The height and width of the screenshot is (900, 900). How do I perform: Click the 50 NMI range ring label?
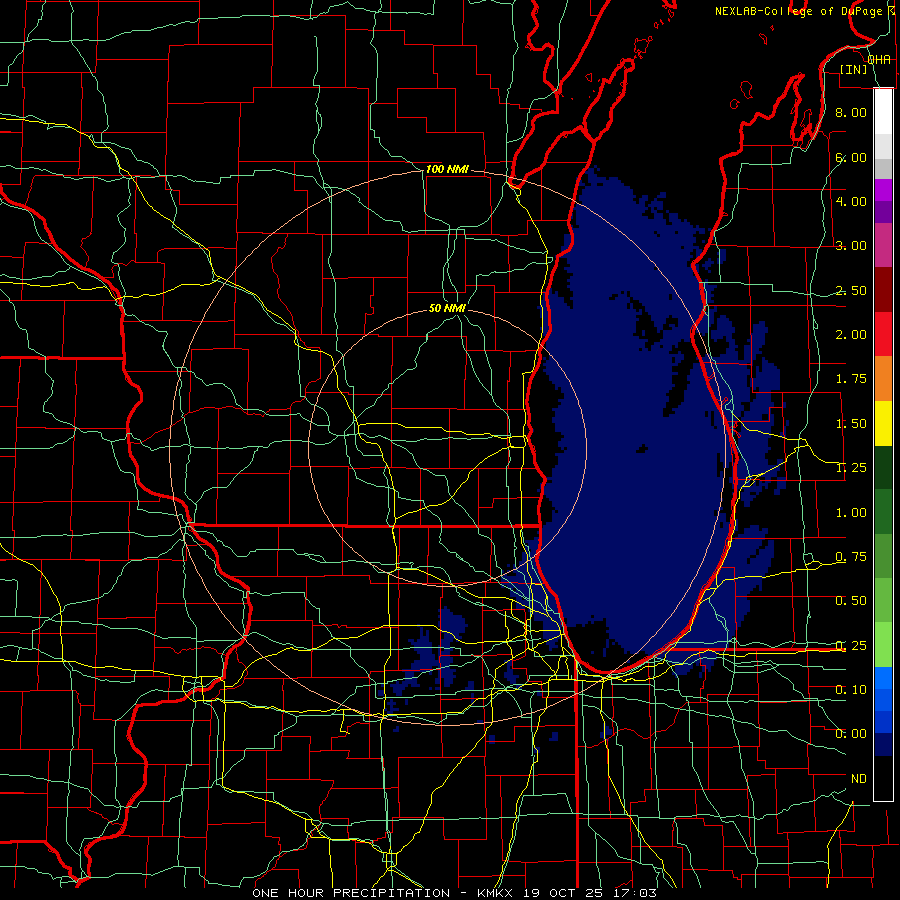pyautogui.click(x=447, y=308)
